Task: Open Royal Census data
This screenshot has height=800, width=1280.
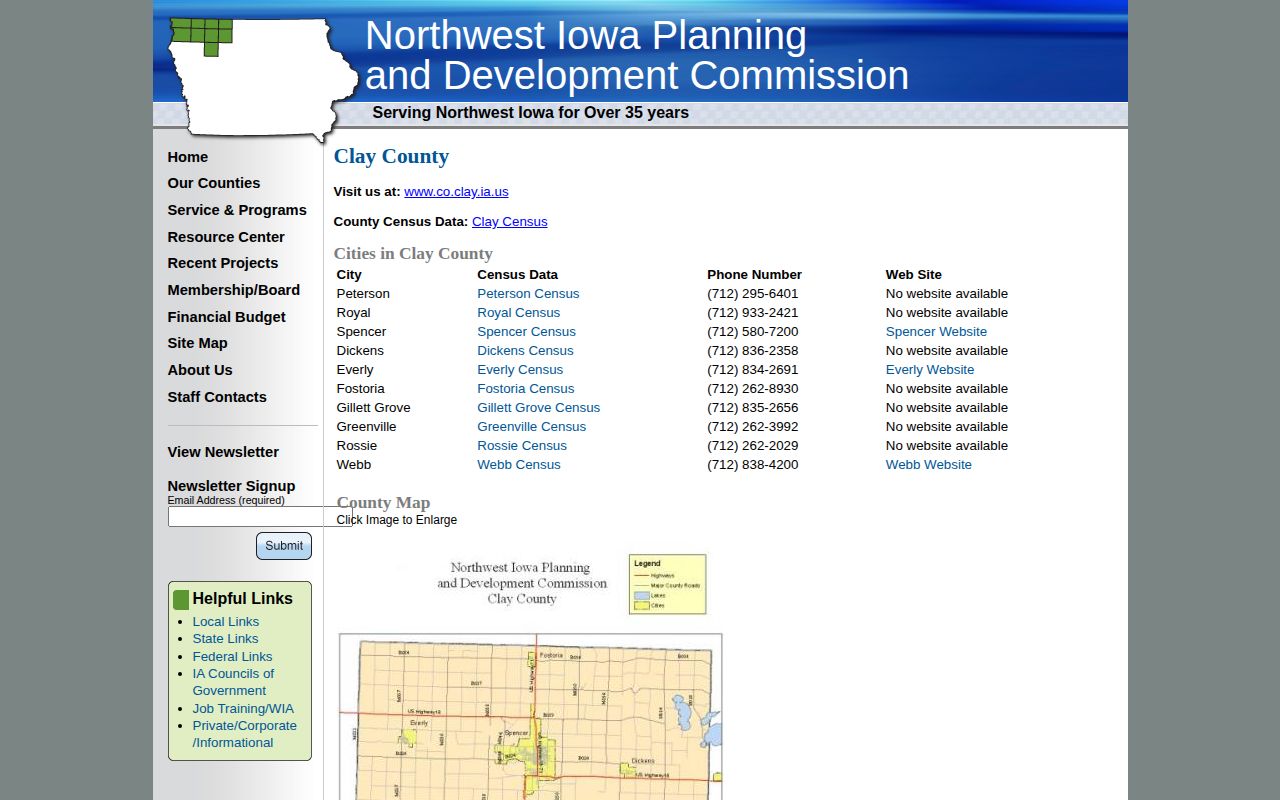Action: (519, 313)
